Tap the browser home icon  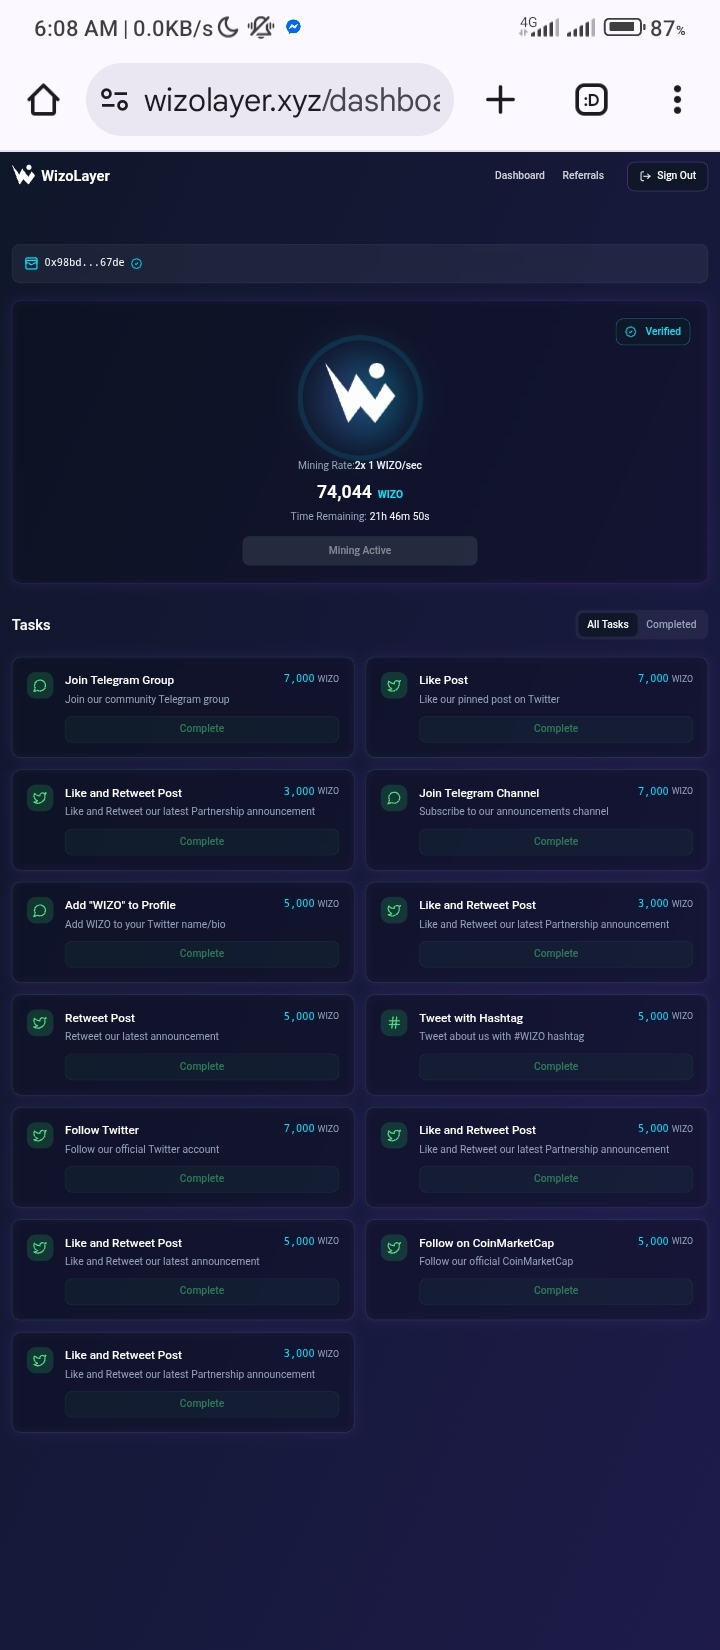coord(43,100)
